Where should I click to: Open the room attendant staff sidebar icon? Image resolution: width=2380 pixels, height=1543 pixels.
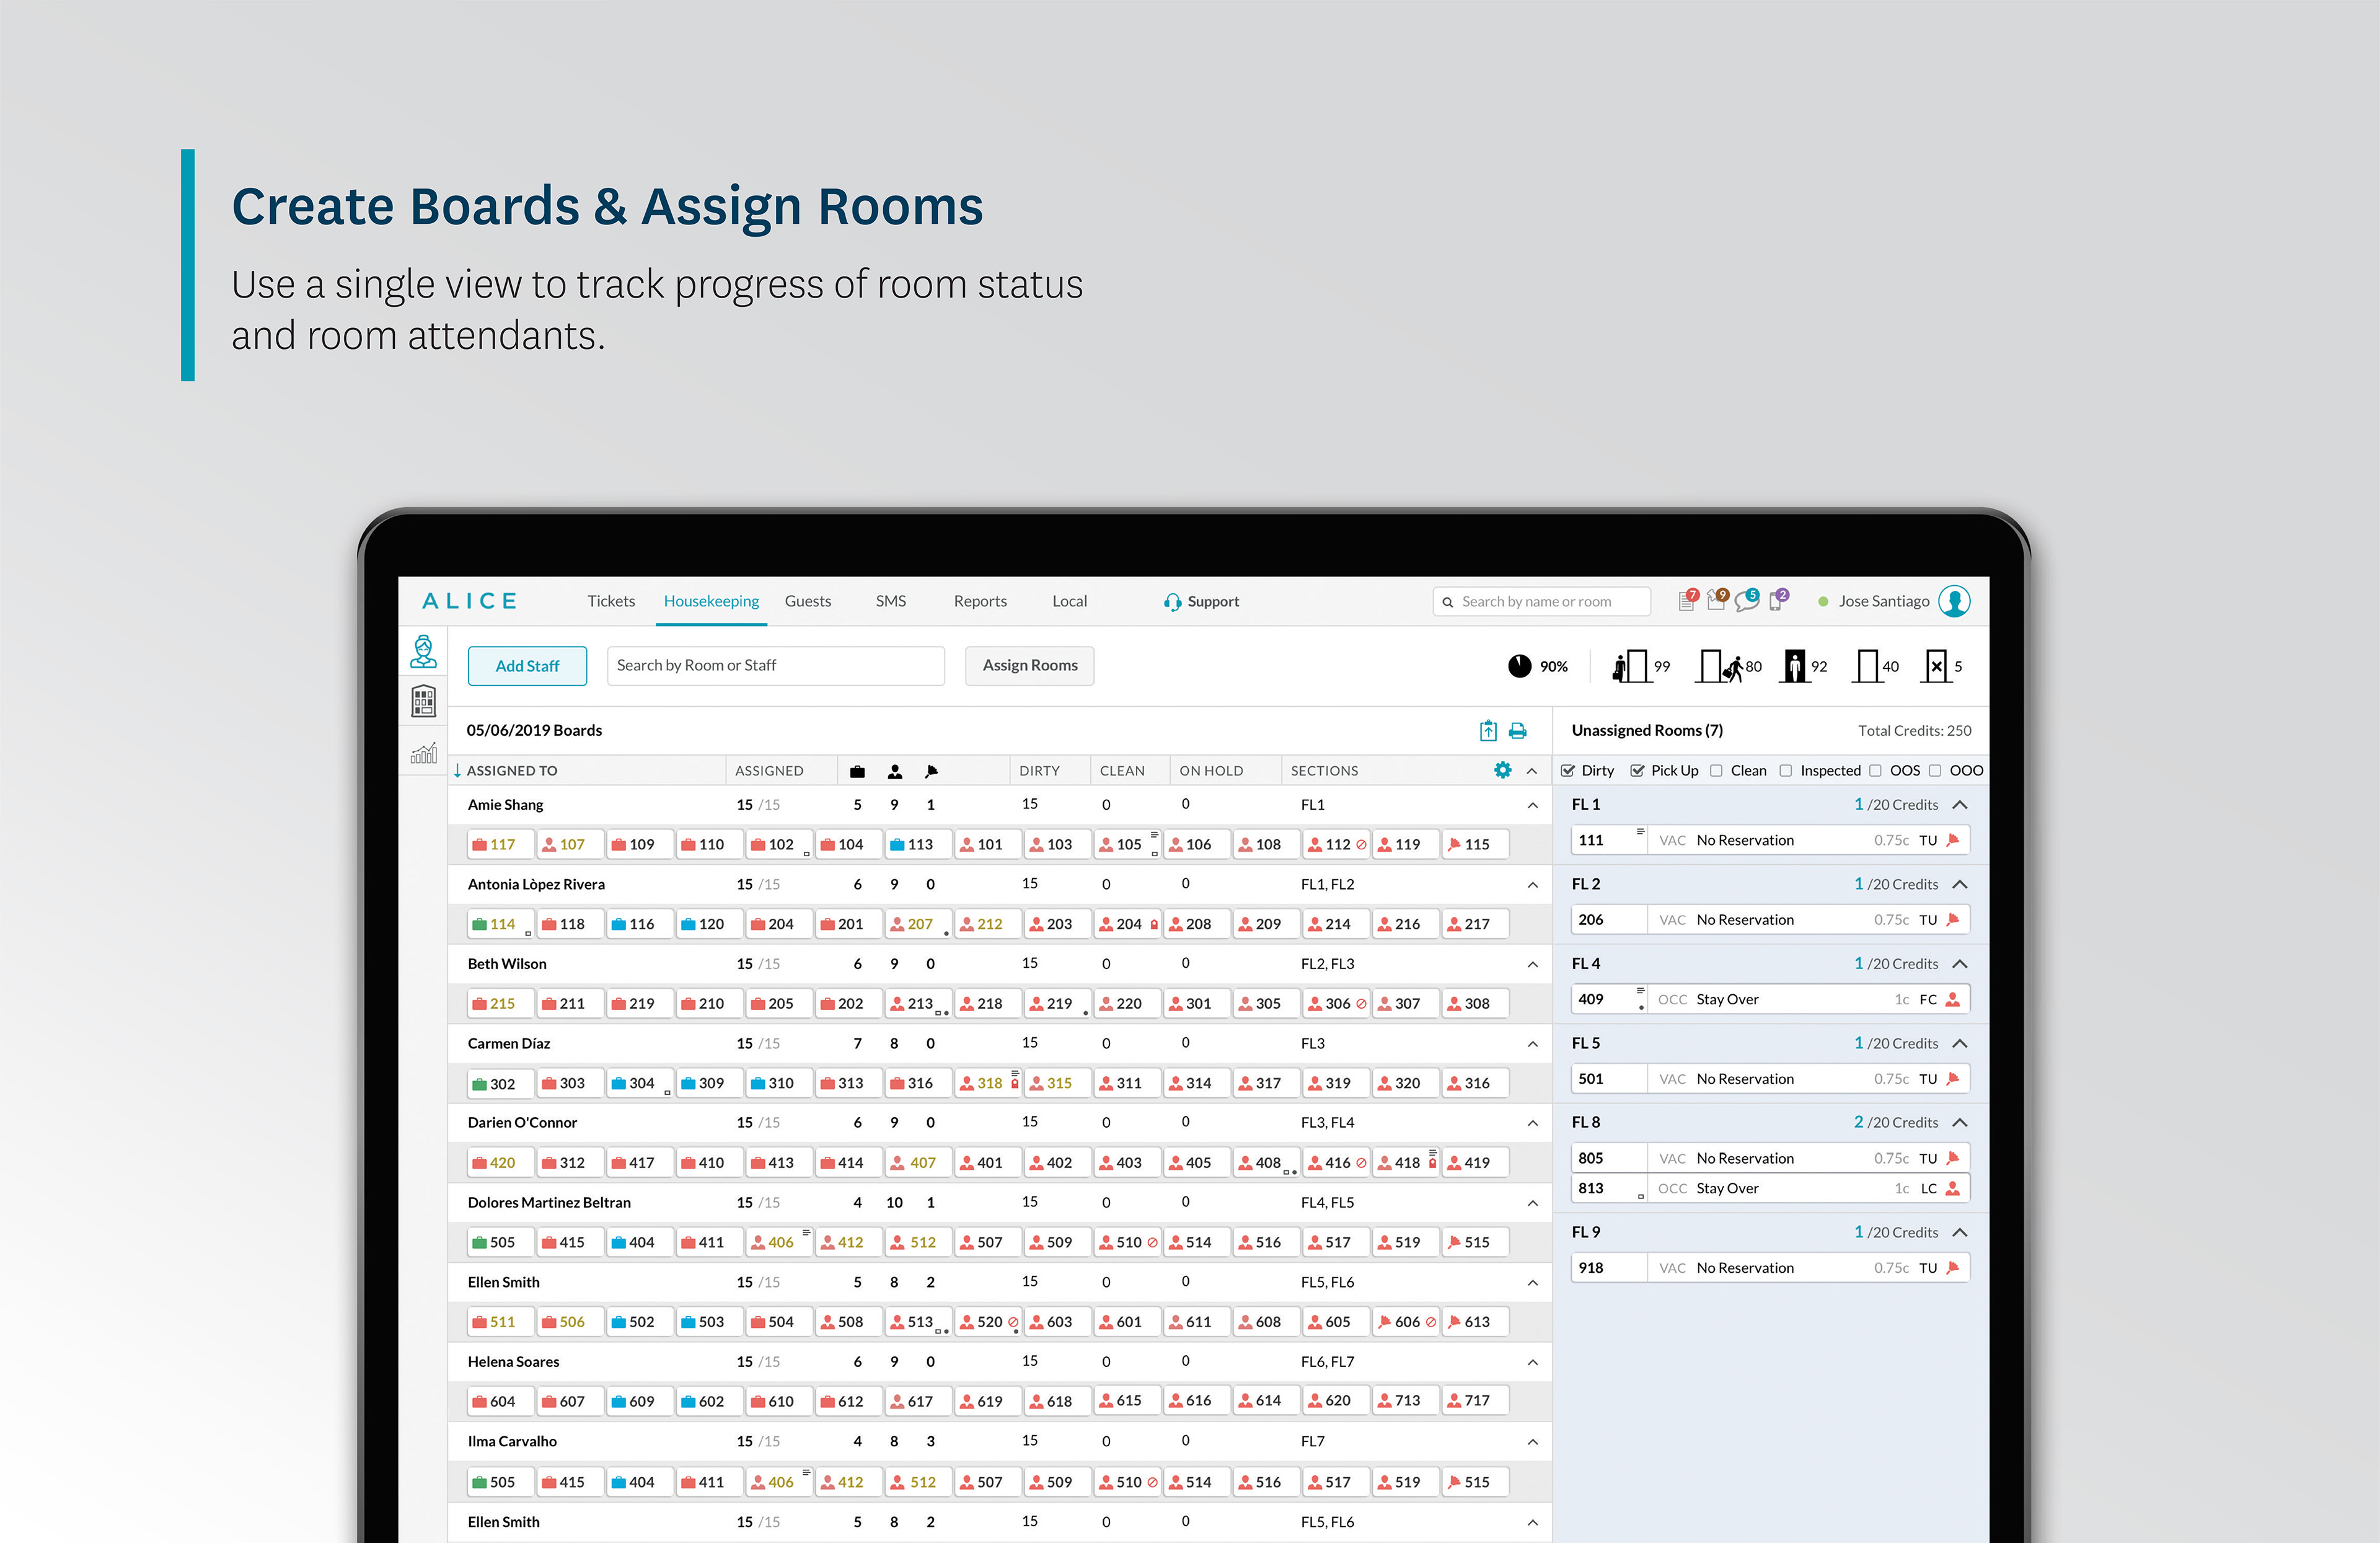pos(423,651)
